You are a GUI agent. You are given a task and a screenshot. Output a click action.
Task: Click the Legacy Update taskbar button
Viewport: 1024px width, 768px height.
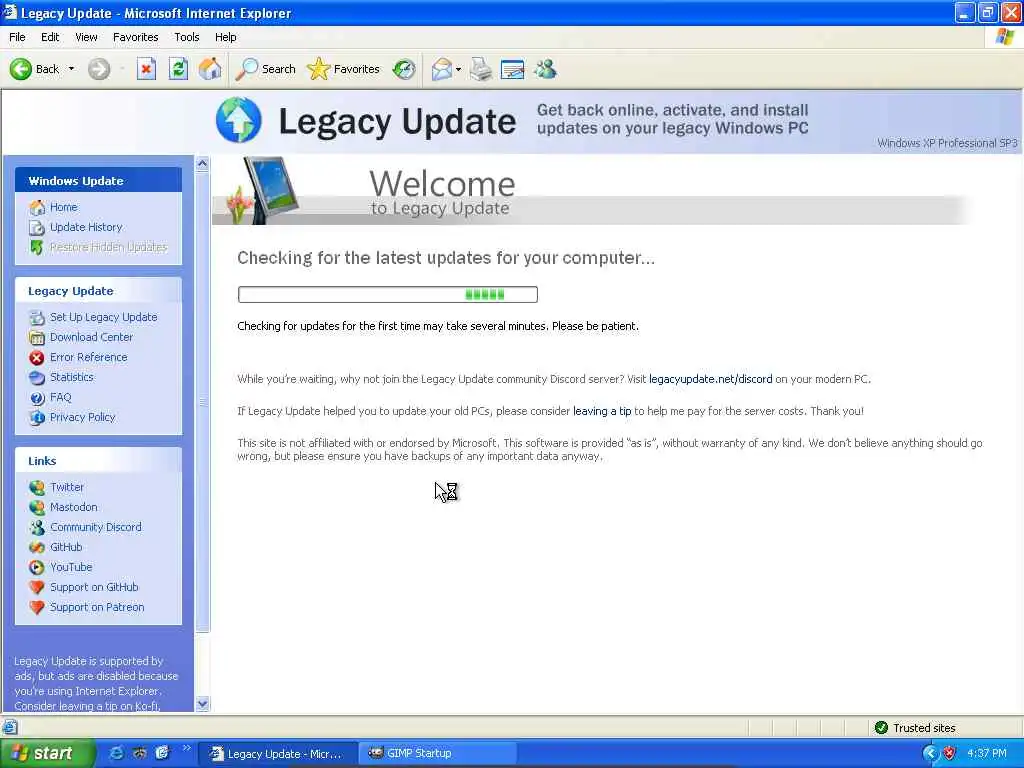[x=280, y=753]
